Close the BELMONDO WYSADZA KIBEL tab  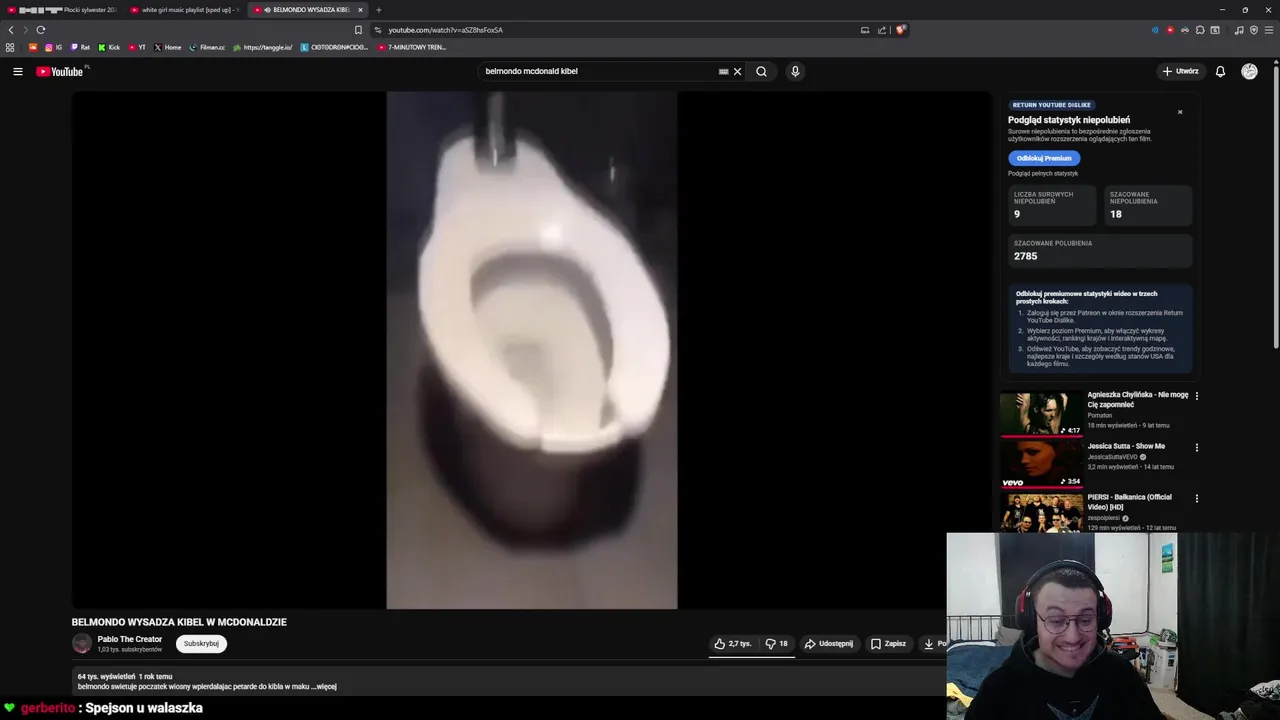[x=360, y=10]
